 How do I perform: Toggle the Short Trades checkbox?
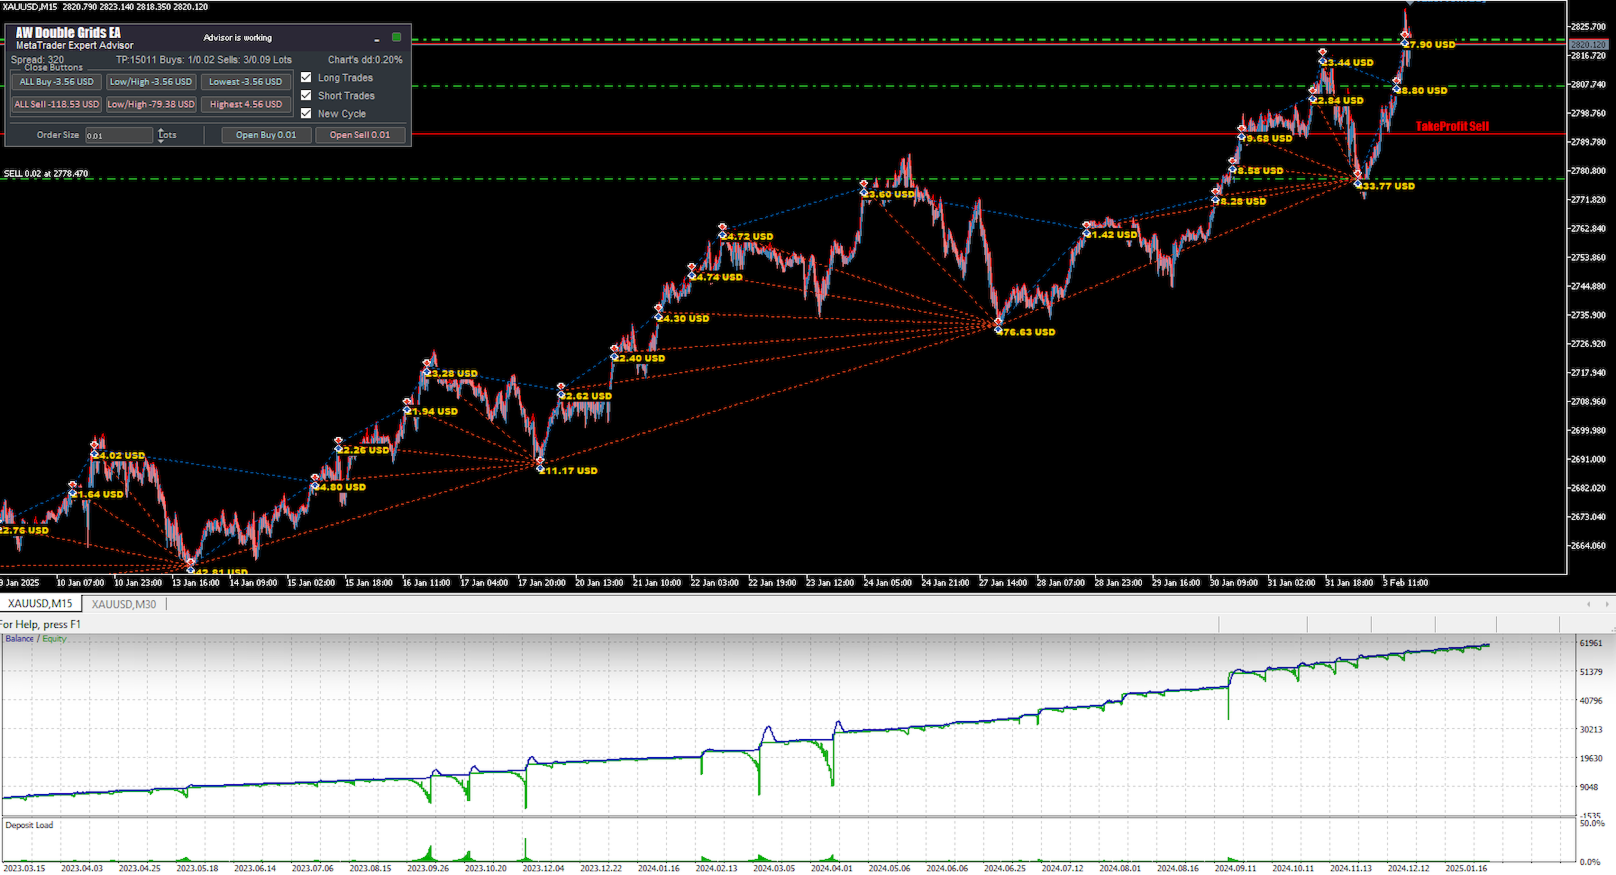point(306,95)
